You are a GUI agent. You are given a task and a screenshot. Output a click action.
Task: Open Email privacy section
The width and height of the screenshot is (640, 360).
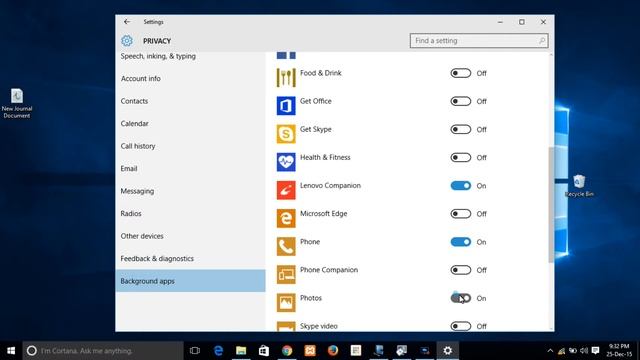[x=129, y=168]
